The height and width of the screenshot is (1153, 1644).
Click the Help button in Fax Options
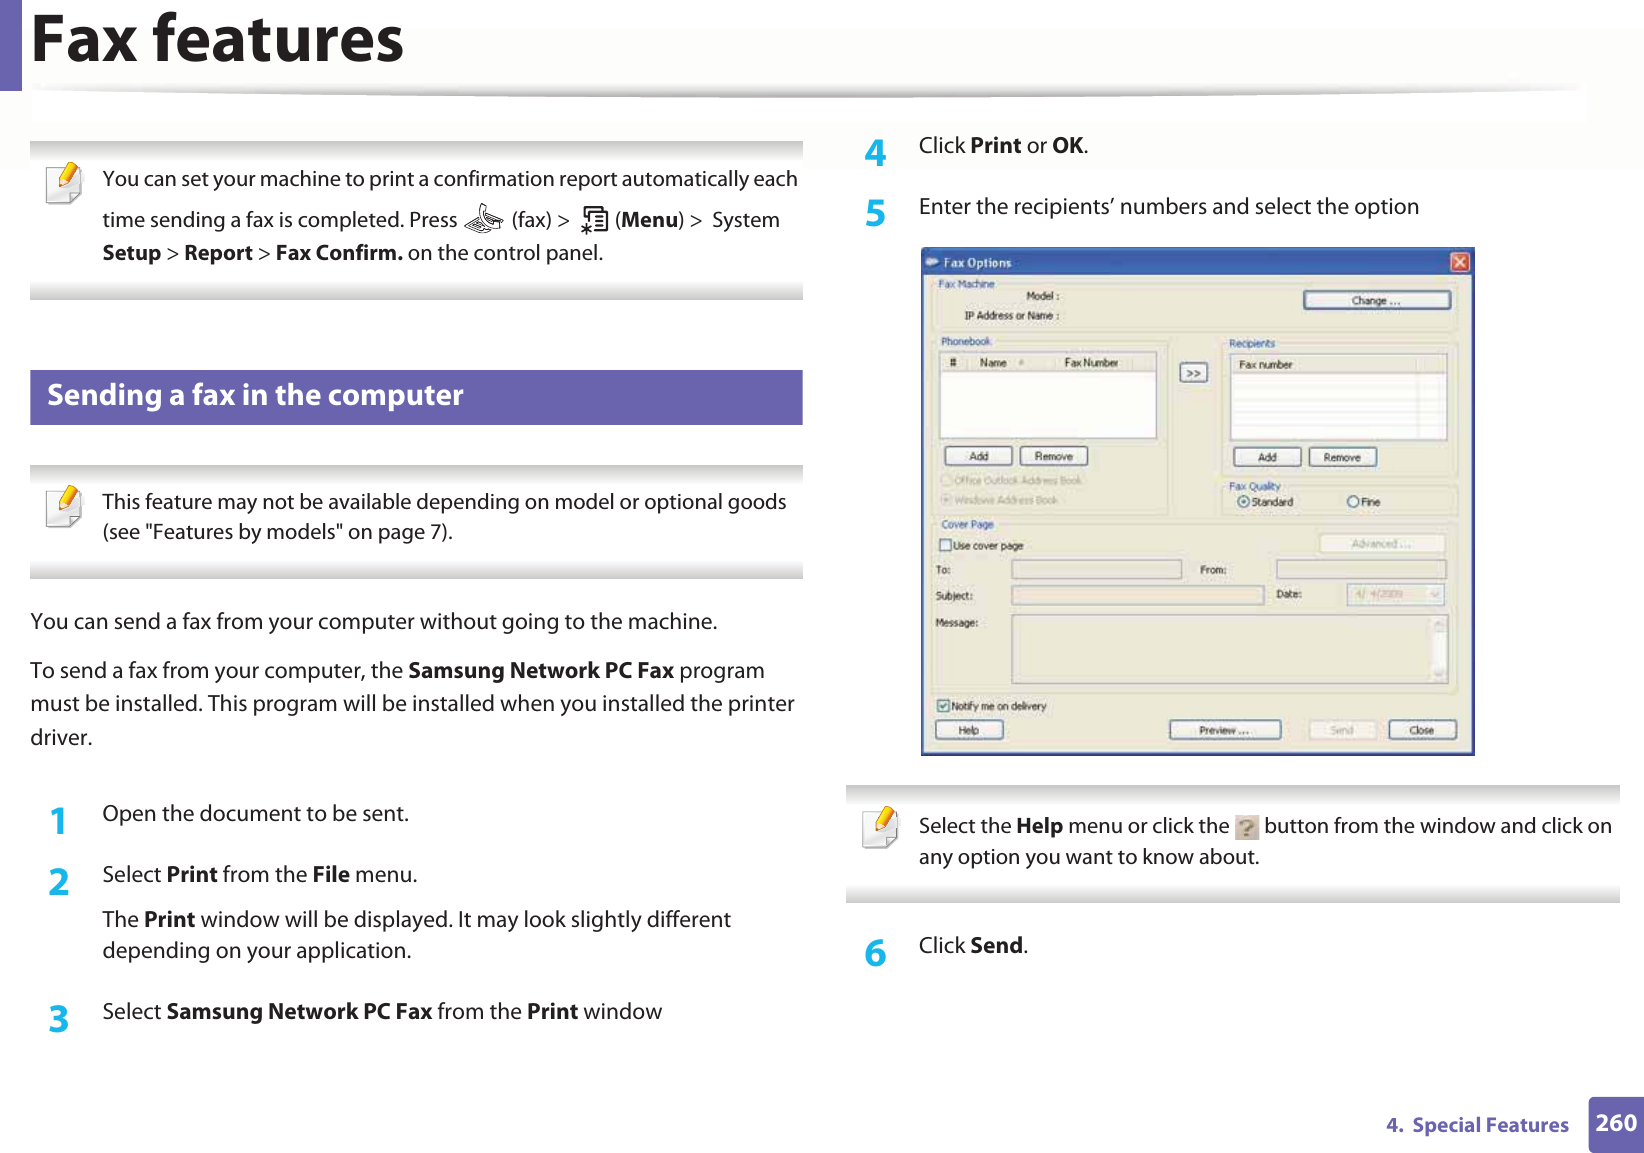click(968, 731)
